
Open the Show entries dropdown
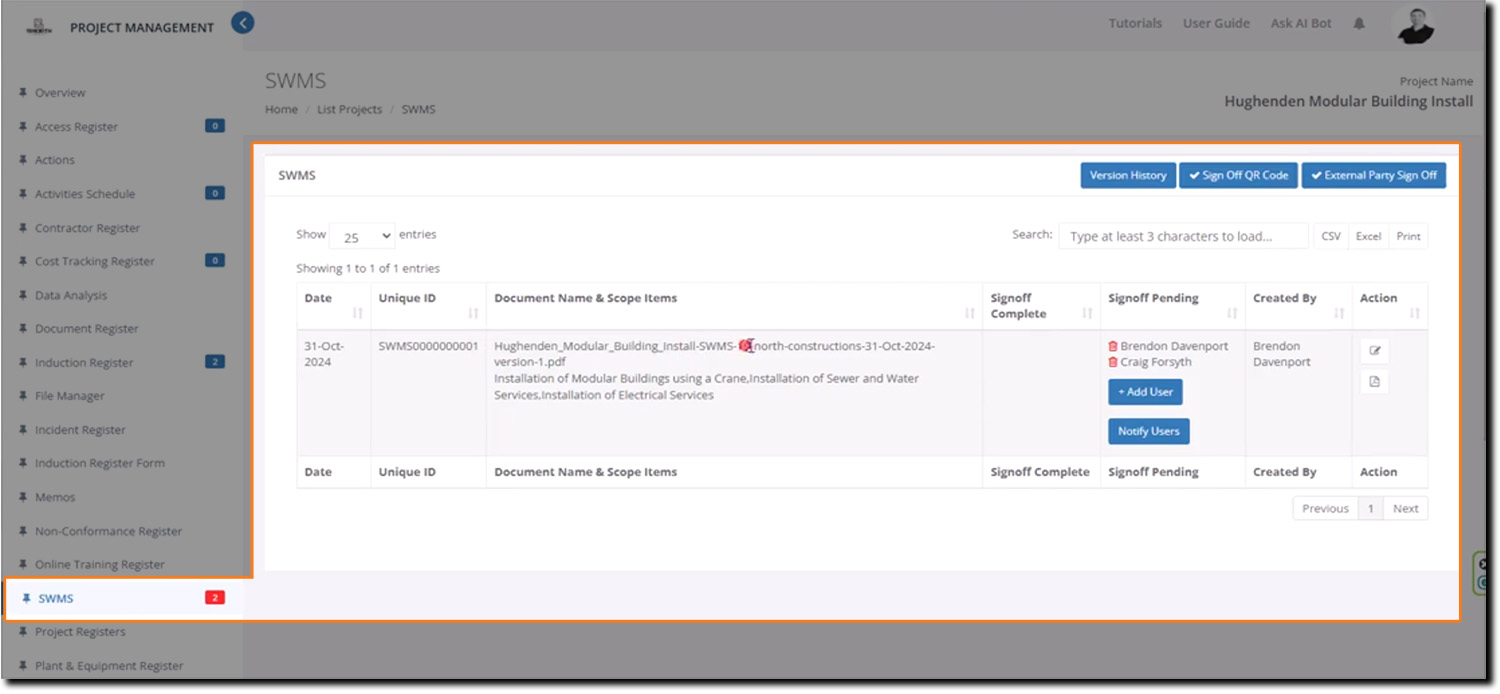point(362,237)
